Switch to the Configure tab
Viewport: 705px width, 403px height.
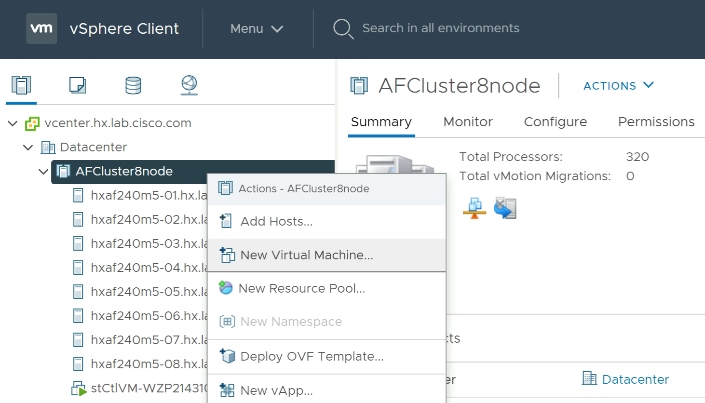(x=556, y=122)
